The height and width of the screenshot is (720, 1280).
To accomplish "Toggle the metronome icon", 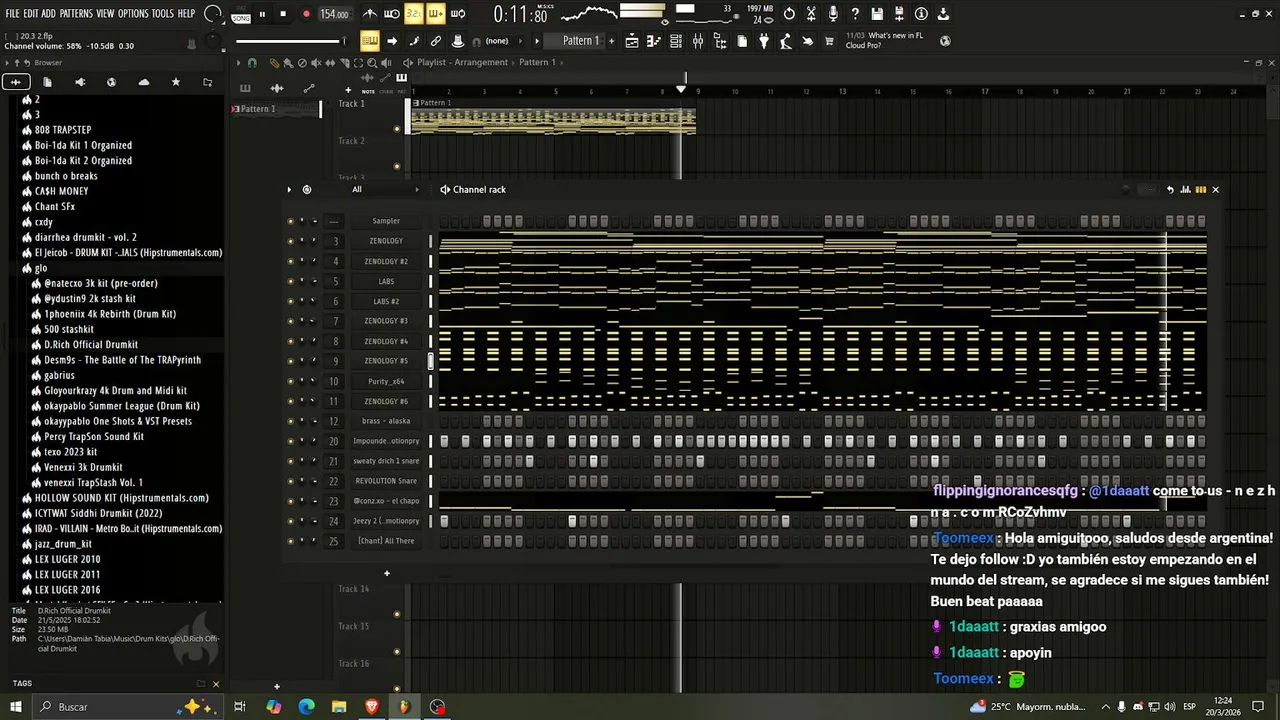I will 370,14.
